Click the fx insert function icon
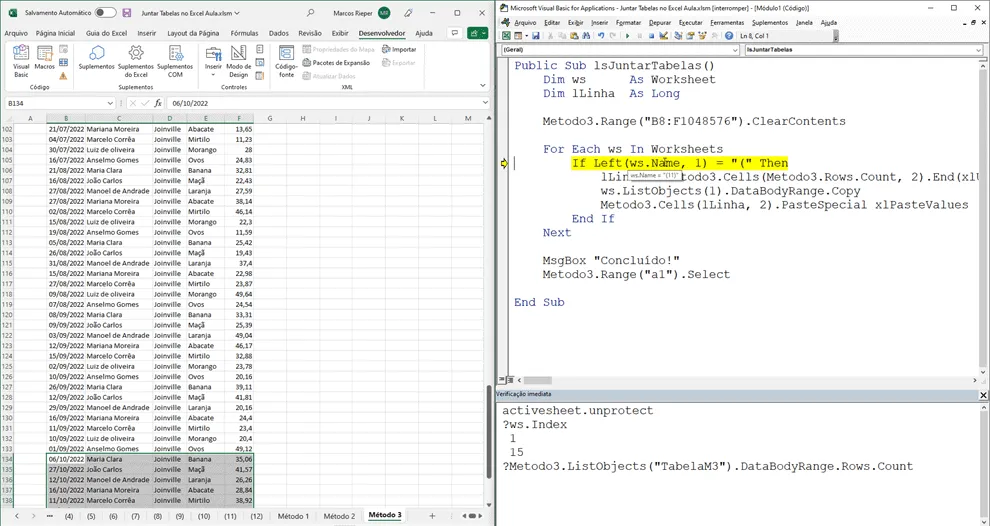Viewport: 990px width, 526px height. click(158, 103)
